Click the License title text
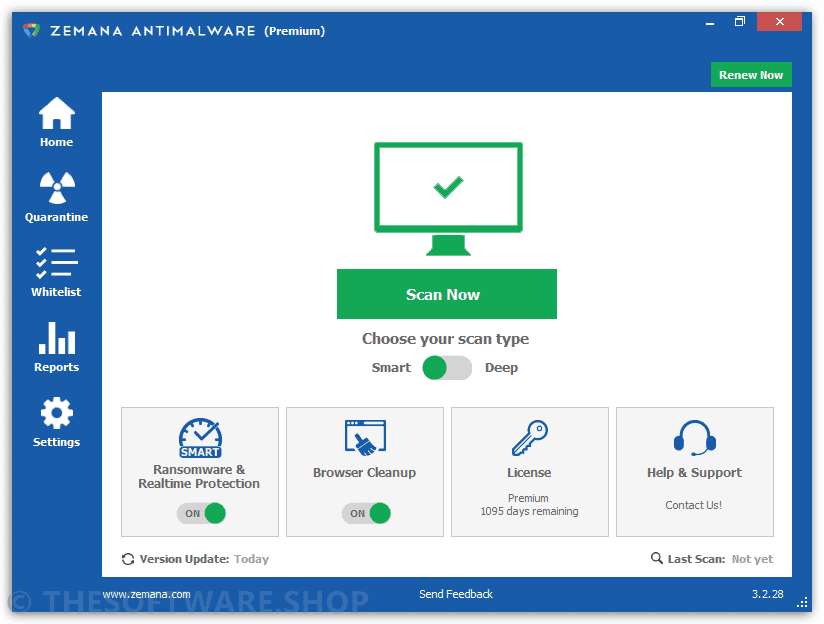 click(x=529, y=473)
